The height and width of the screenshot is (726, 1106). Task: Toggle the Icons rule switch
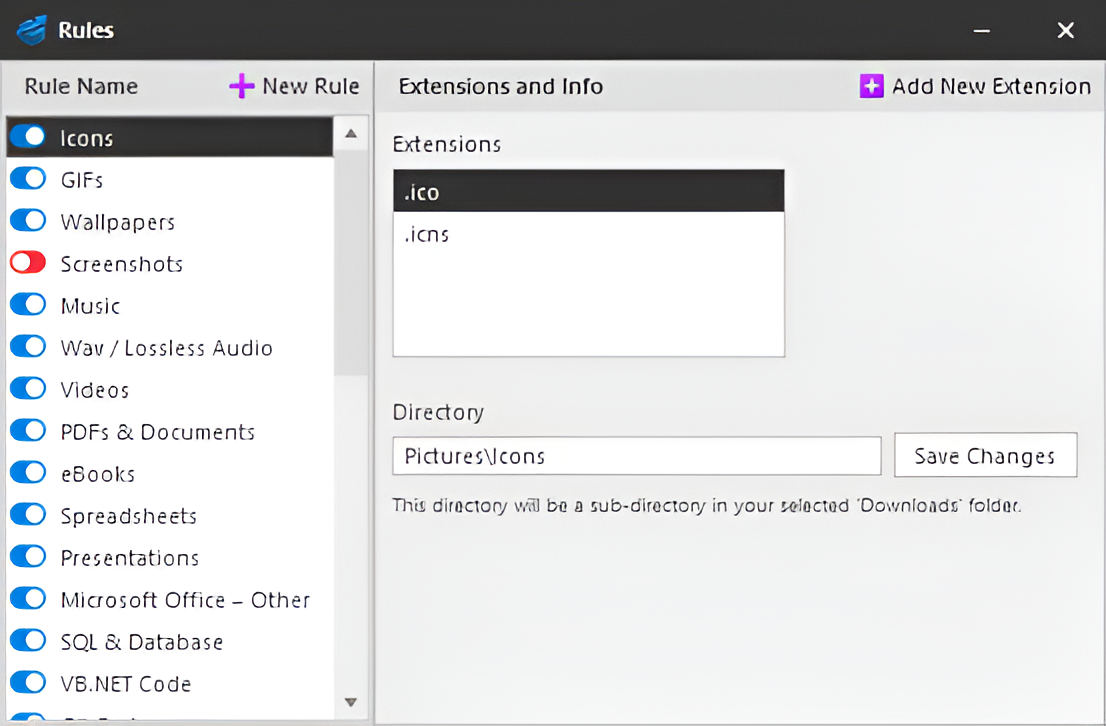click(x=28, y=136)
